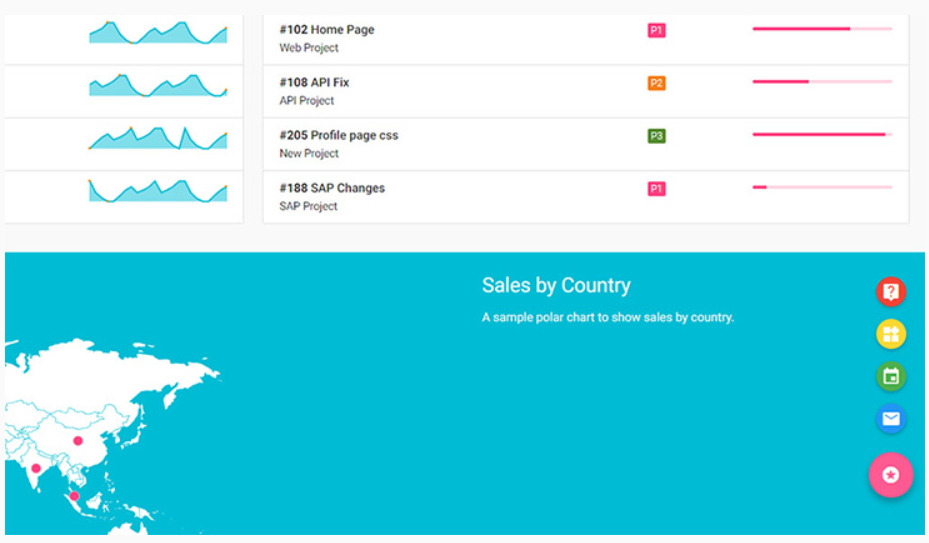929x543 pixels.
Task: Open task #108 API Fix
Action: (314, 83)
